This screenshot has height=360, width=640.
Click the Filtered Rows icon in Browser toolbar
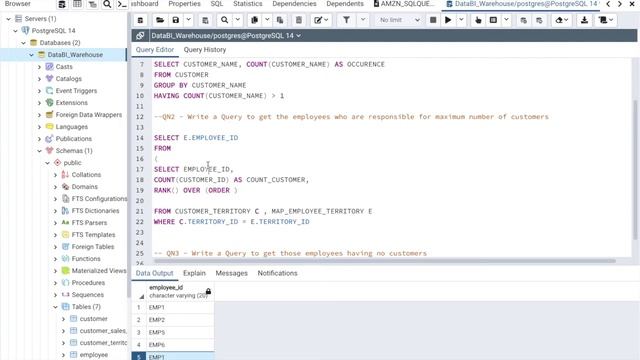92,4
